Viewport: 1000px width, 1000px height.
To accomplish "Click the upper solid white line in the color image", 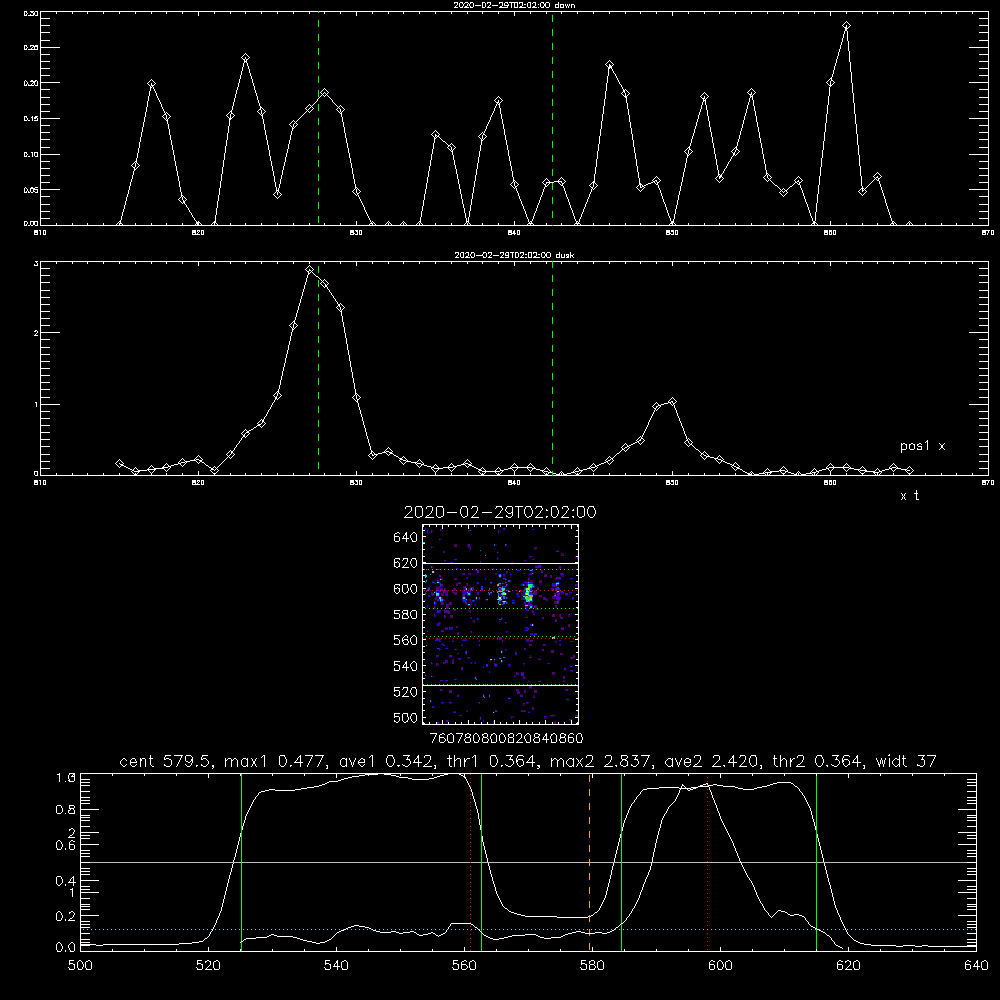I will (x=501, y=563).
